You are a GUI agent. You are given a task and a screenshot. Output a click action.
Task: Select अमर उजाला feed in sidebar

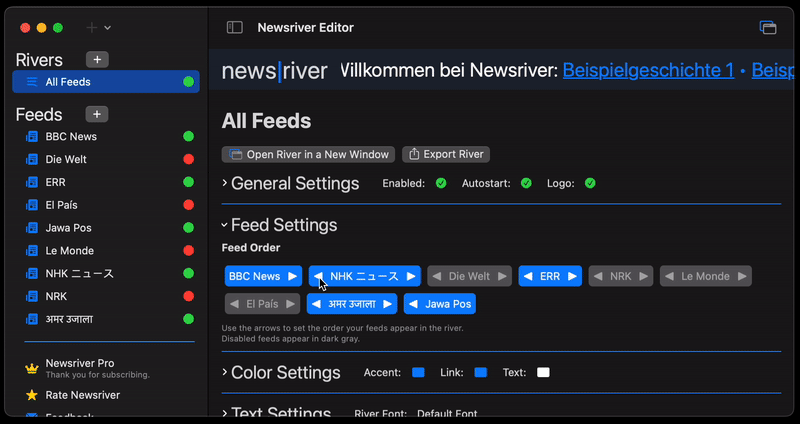pyautogui.click(x=106, y=319)
